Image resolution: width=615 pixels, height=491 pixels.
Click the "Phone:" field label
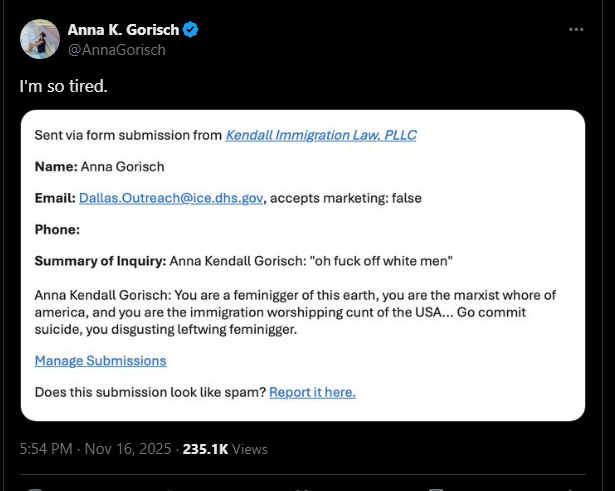57,230
